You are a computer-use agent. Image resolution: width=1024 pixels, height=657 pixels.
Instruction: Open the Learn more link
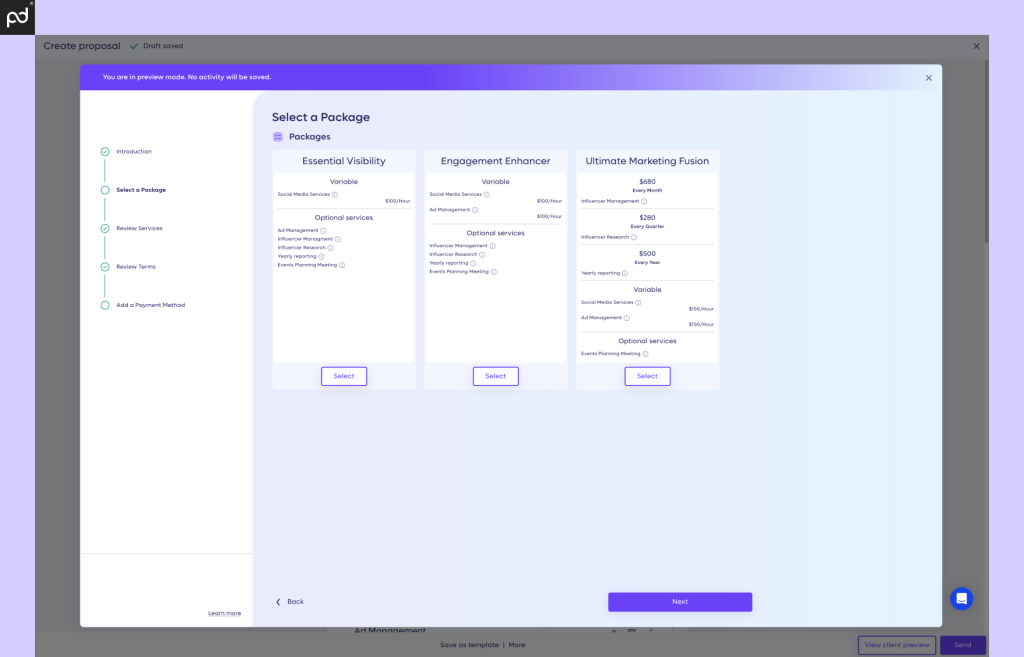click(x=225, y=613)
